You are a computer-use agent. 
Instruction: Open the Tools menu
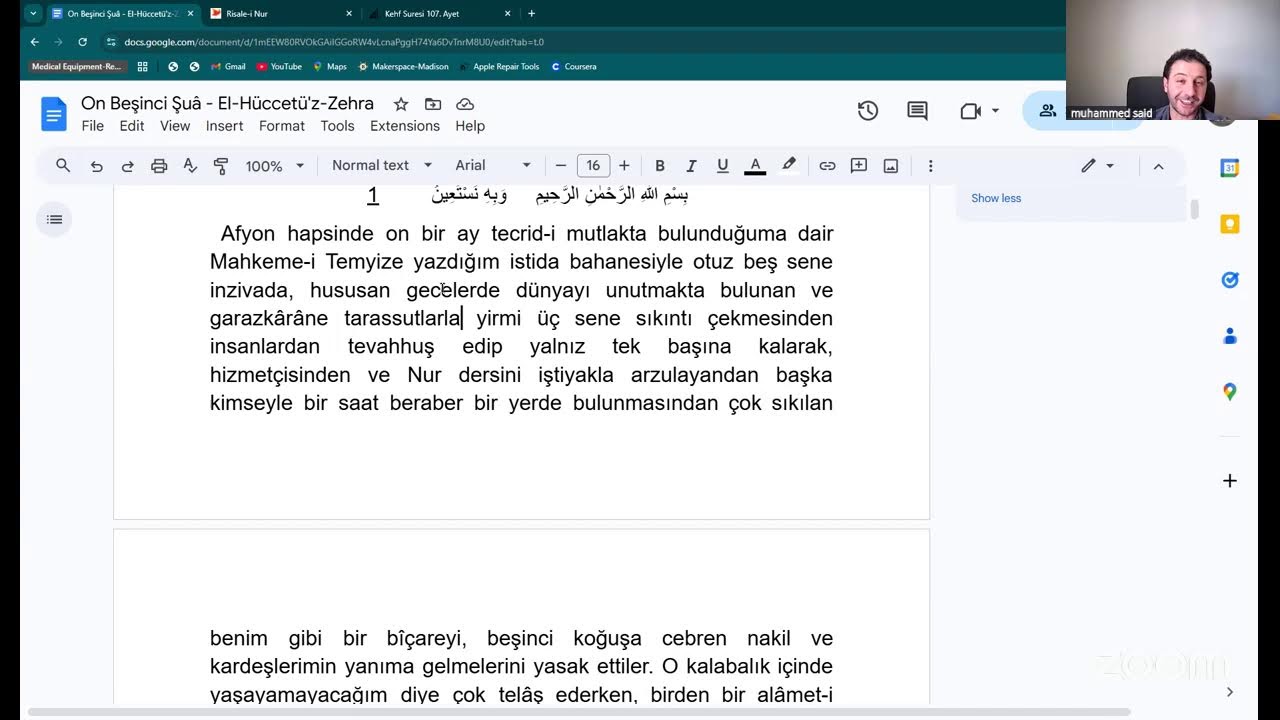click(x=338, y=126)
